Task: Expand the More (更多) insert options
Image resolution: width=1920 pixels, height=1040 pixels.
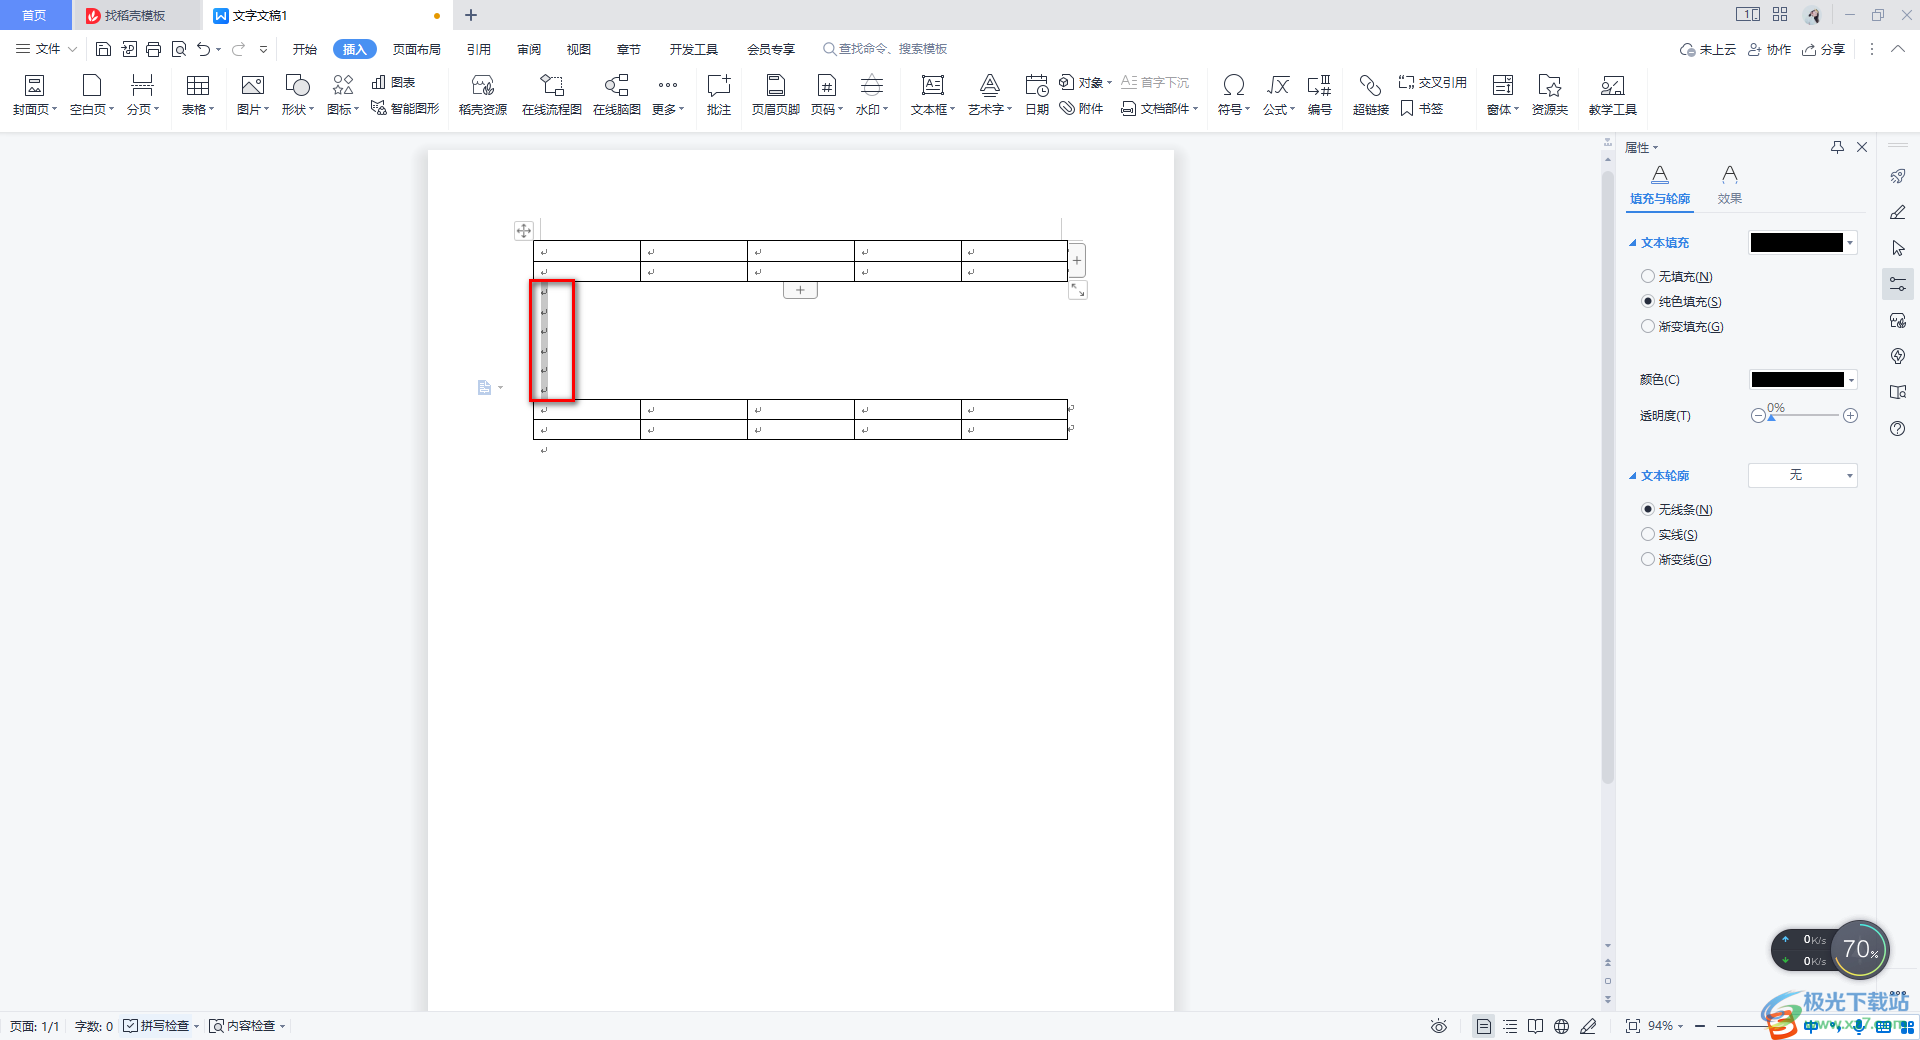Action: pos(668,96)
